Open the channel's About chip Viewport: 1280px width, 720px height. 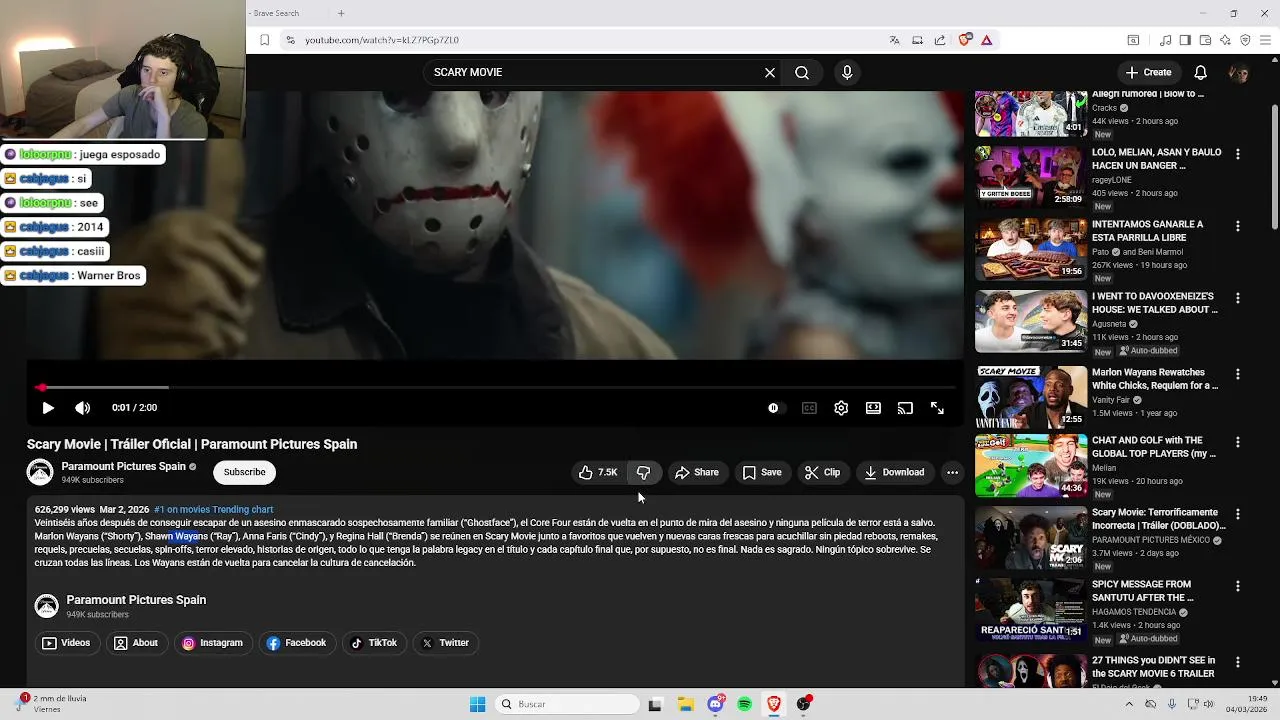point(136,643)
